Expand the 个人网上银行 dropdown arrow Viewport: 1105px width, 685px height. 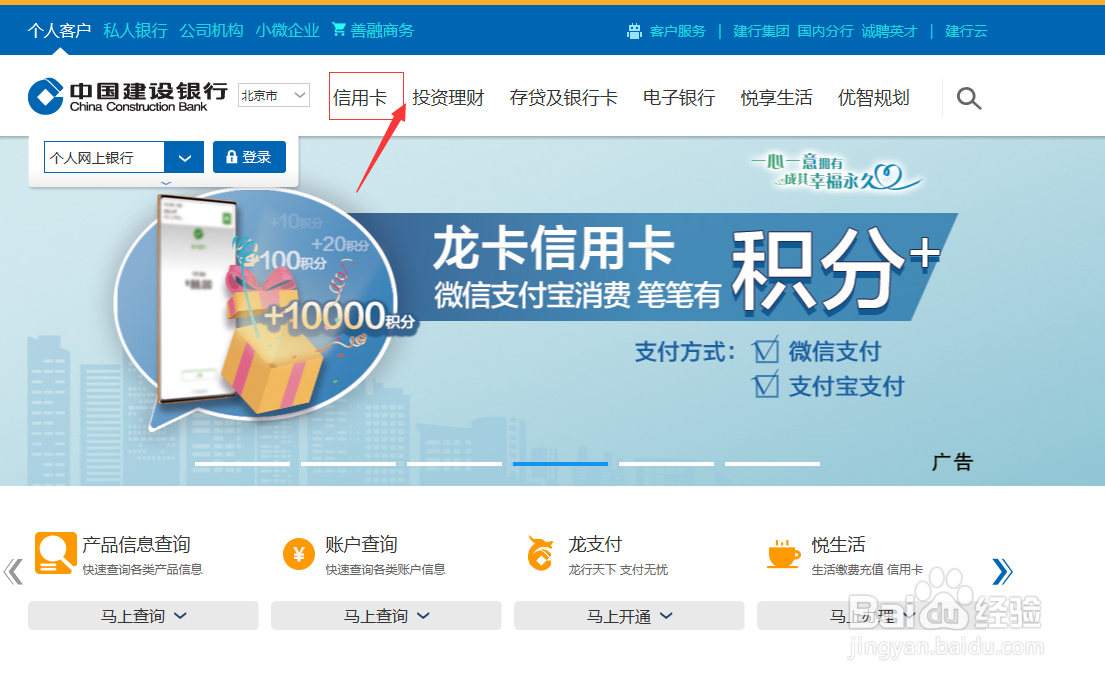[184, 157]
